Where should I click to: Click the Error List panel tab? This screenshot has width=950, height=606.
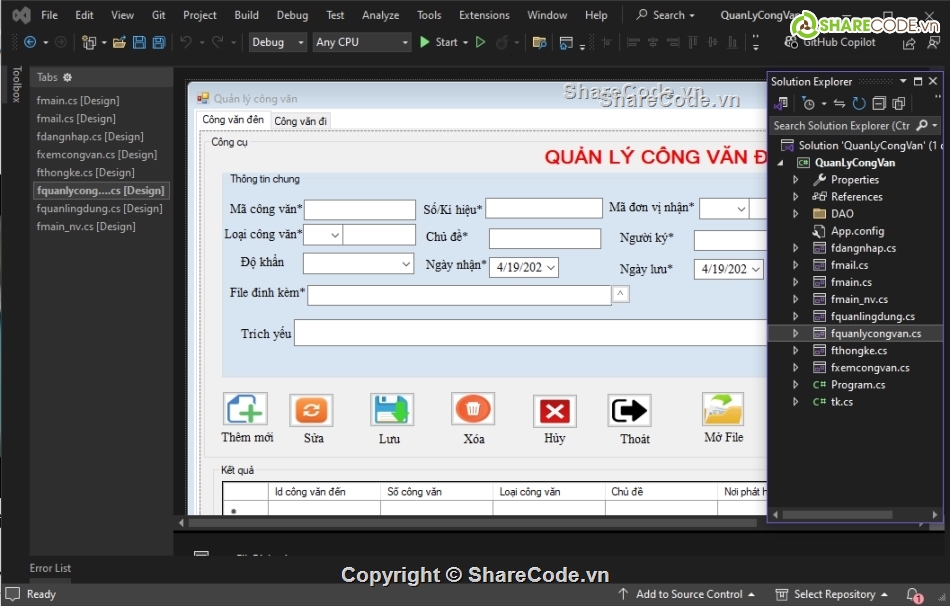tap(50, 568)
